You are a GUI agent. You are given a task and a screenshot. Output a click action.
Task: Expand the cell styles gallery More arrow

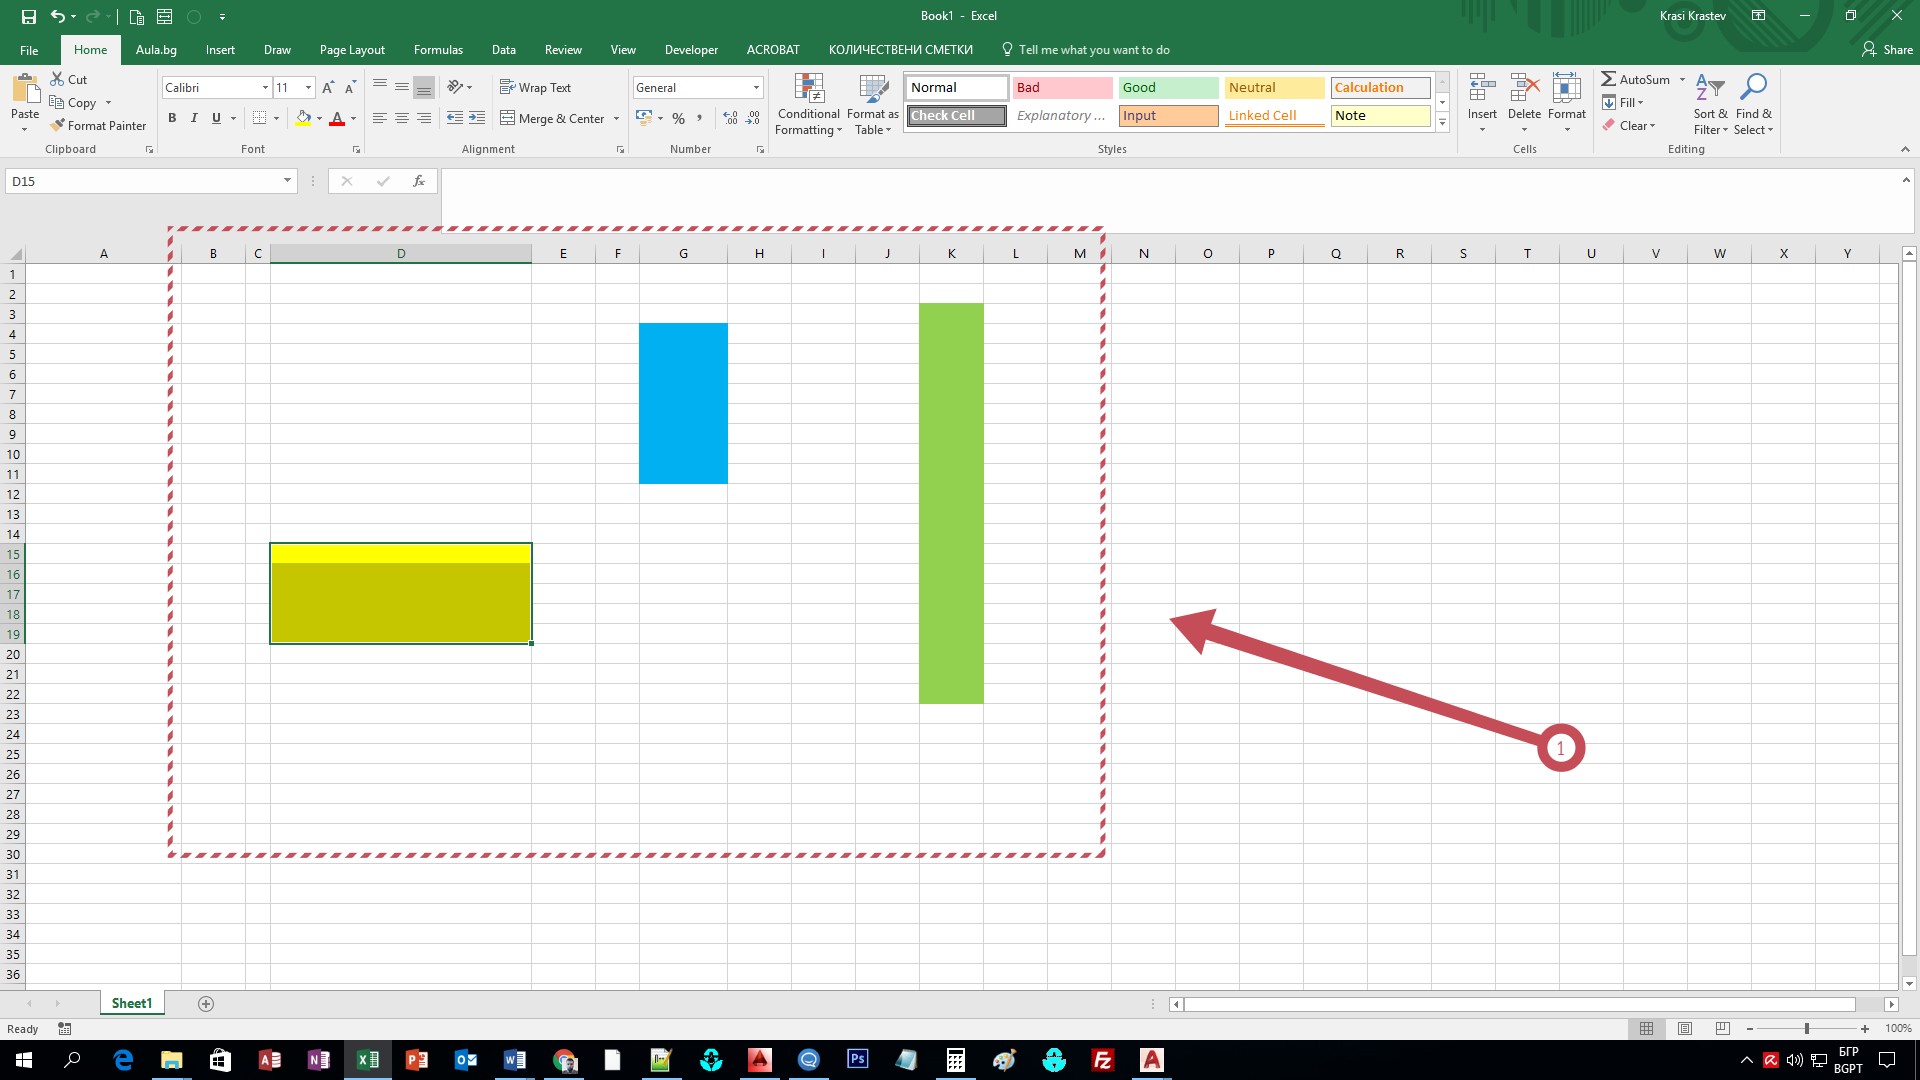point(1442,123)
